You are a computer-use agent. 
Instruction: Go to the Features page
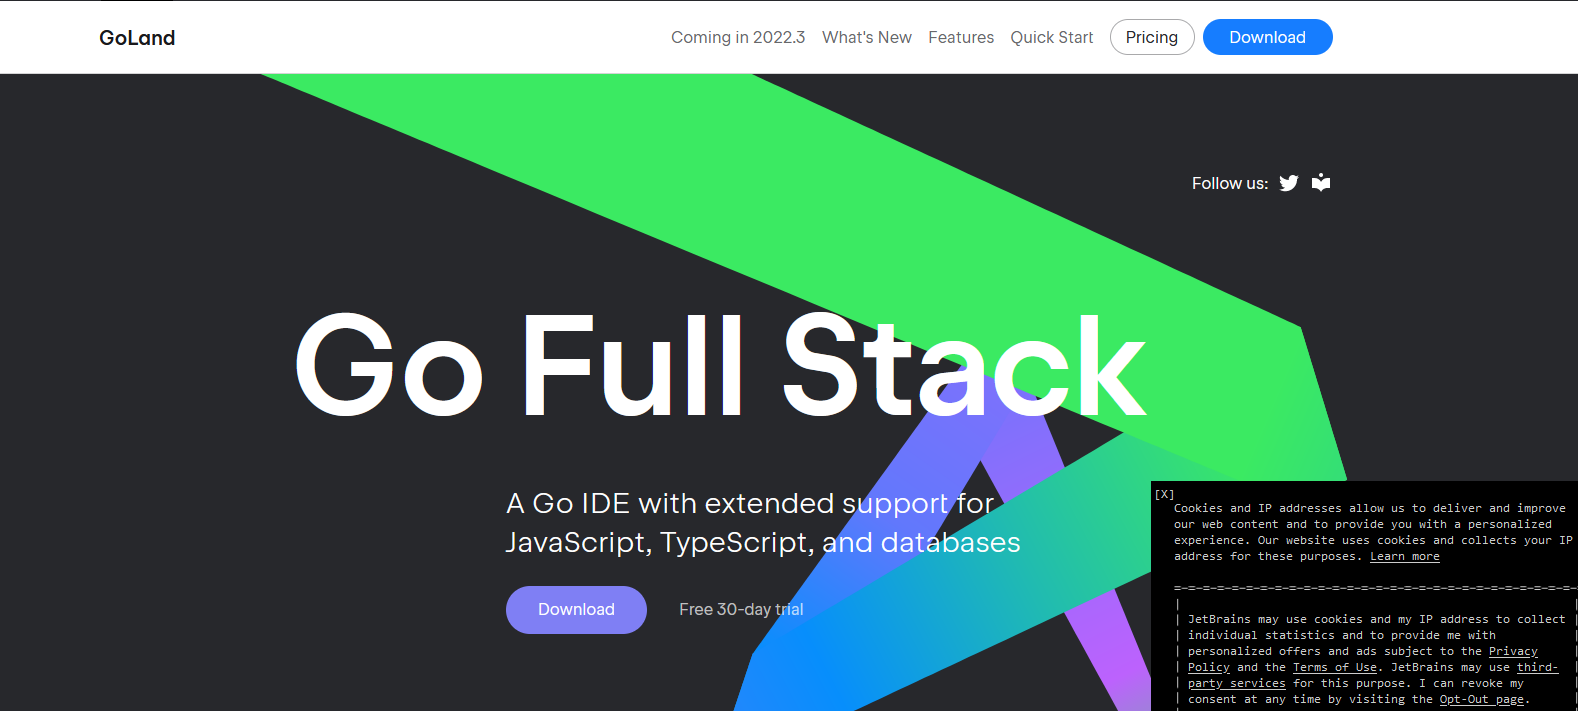(x=961, y=37)
